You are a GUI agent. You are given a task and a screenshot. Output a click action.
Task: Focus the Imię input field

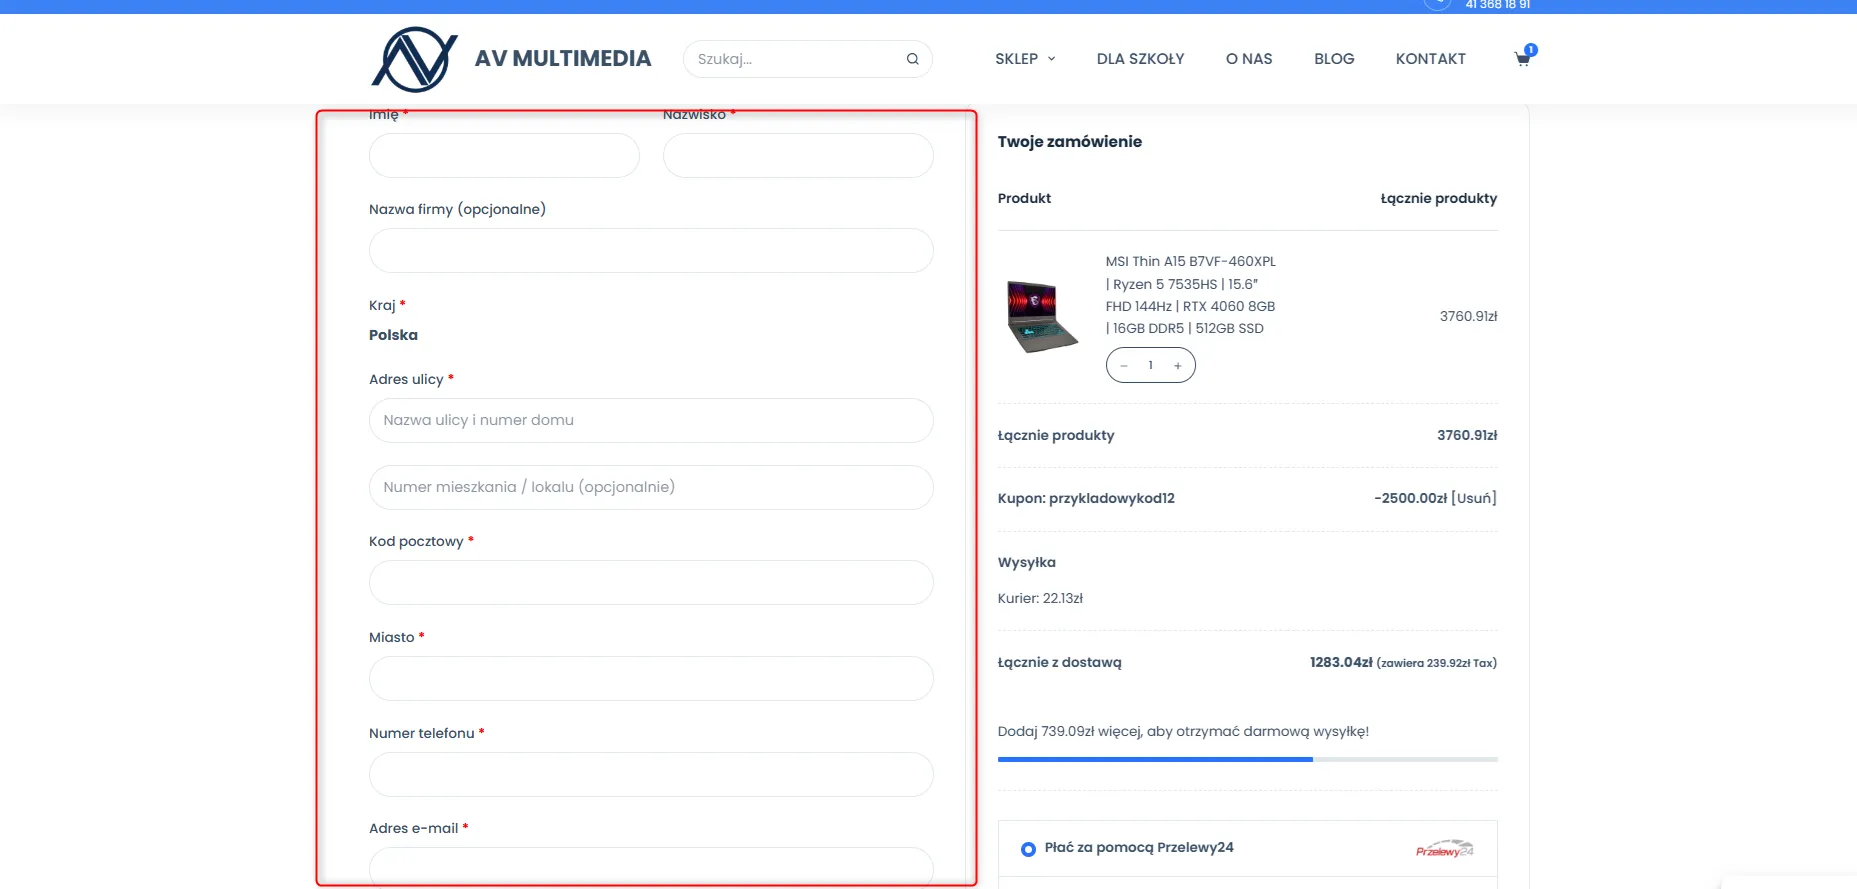pyautogui.click(x=504, y=156)
